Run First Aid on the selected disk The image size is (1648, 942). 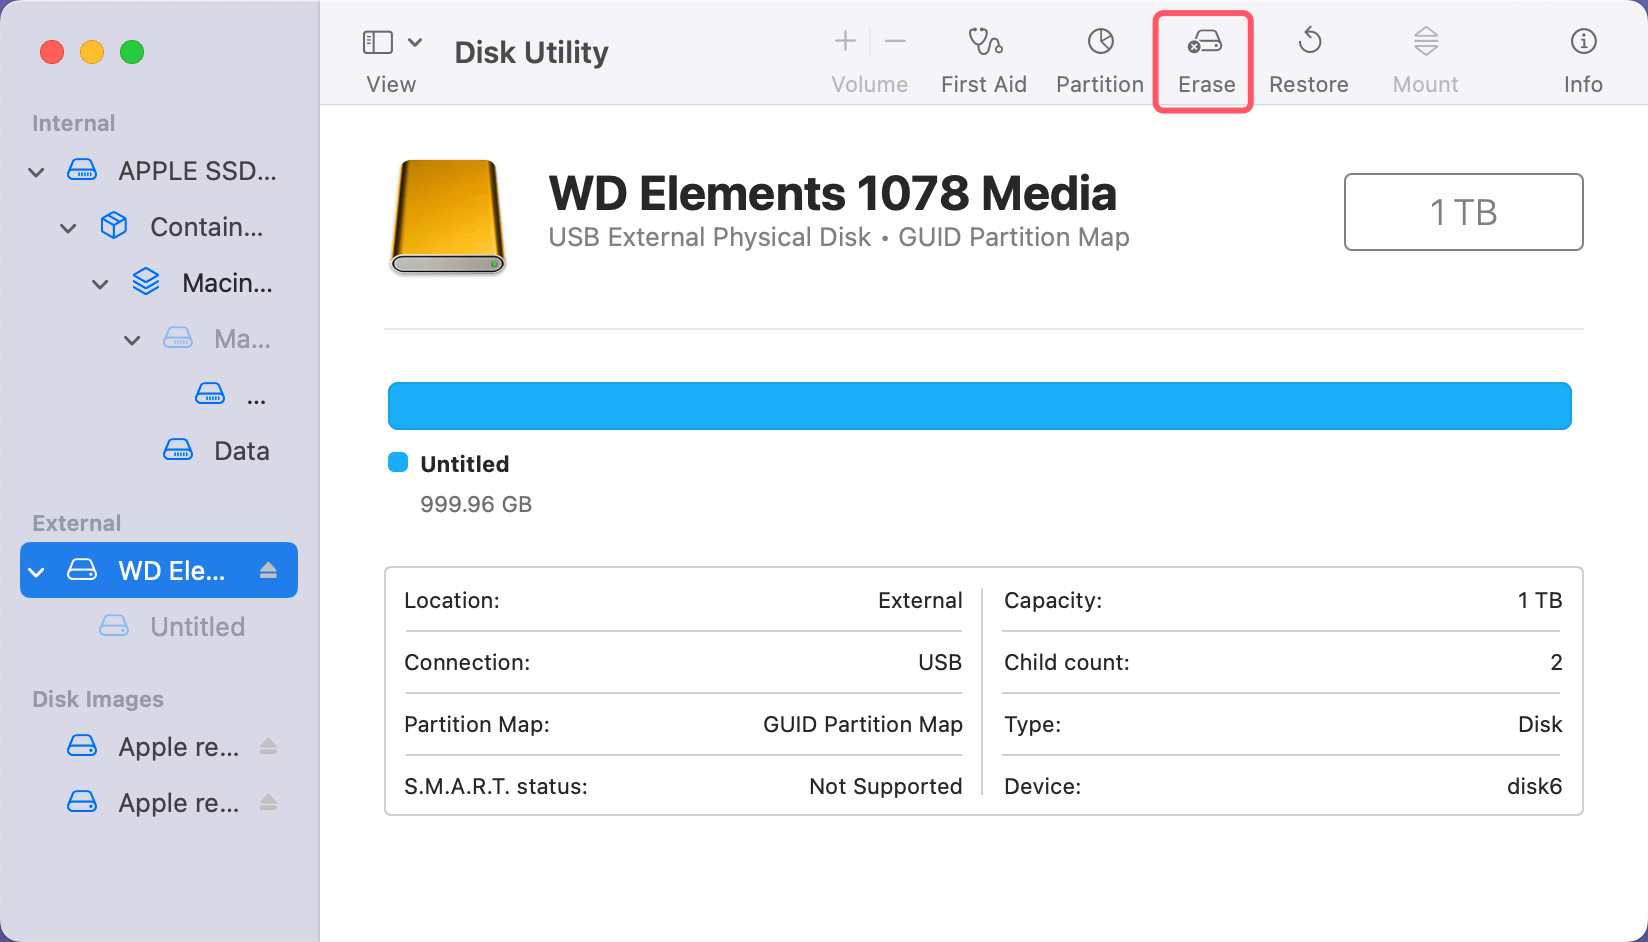984,55
